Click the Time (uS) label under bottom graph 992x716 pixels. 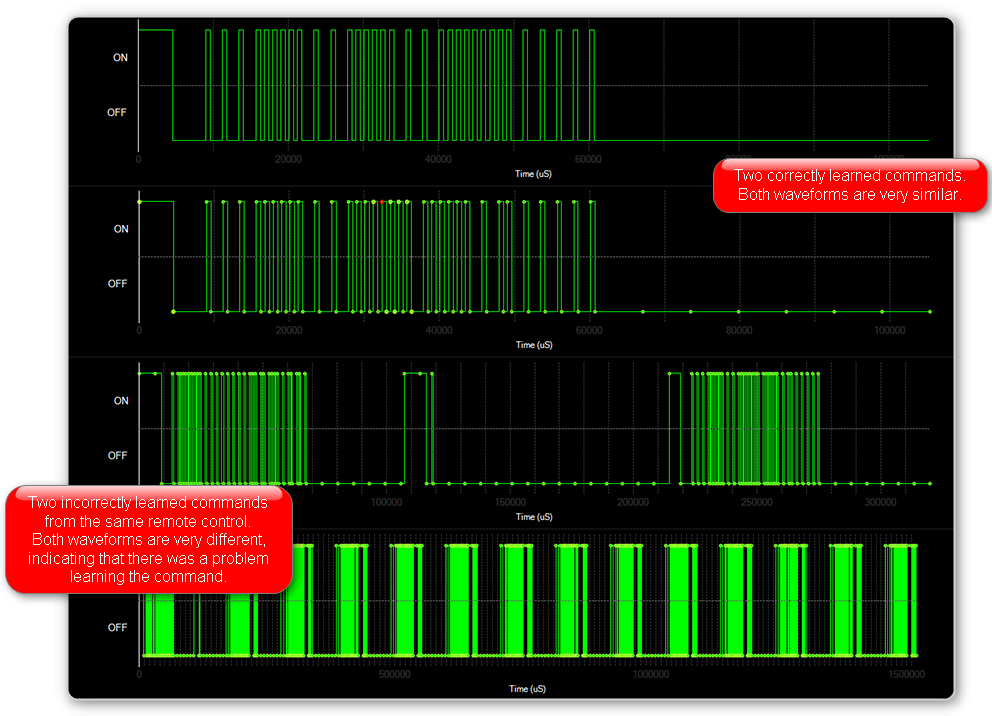coord(533,689)
